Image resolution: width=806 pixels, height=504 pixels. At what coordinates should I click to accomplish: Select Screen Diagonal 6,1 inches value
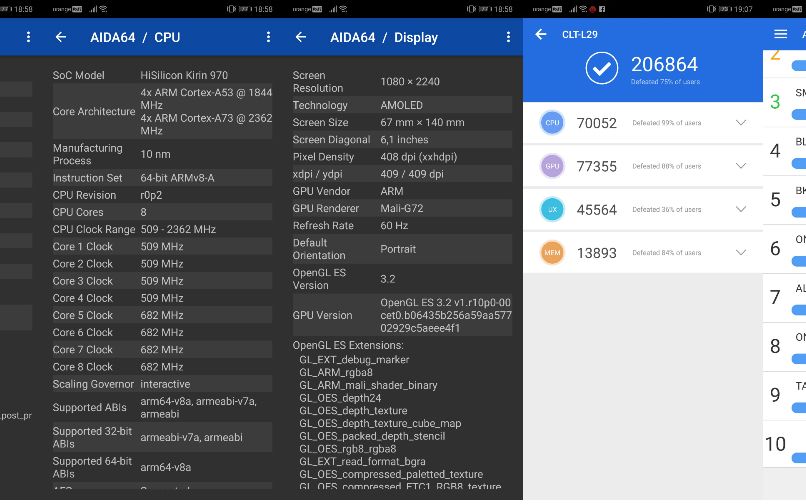click(404, 140)
